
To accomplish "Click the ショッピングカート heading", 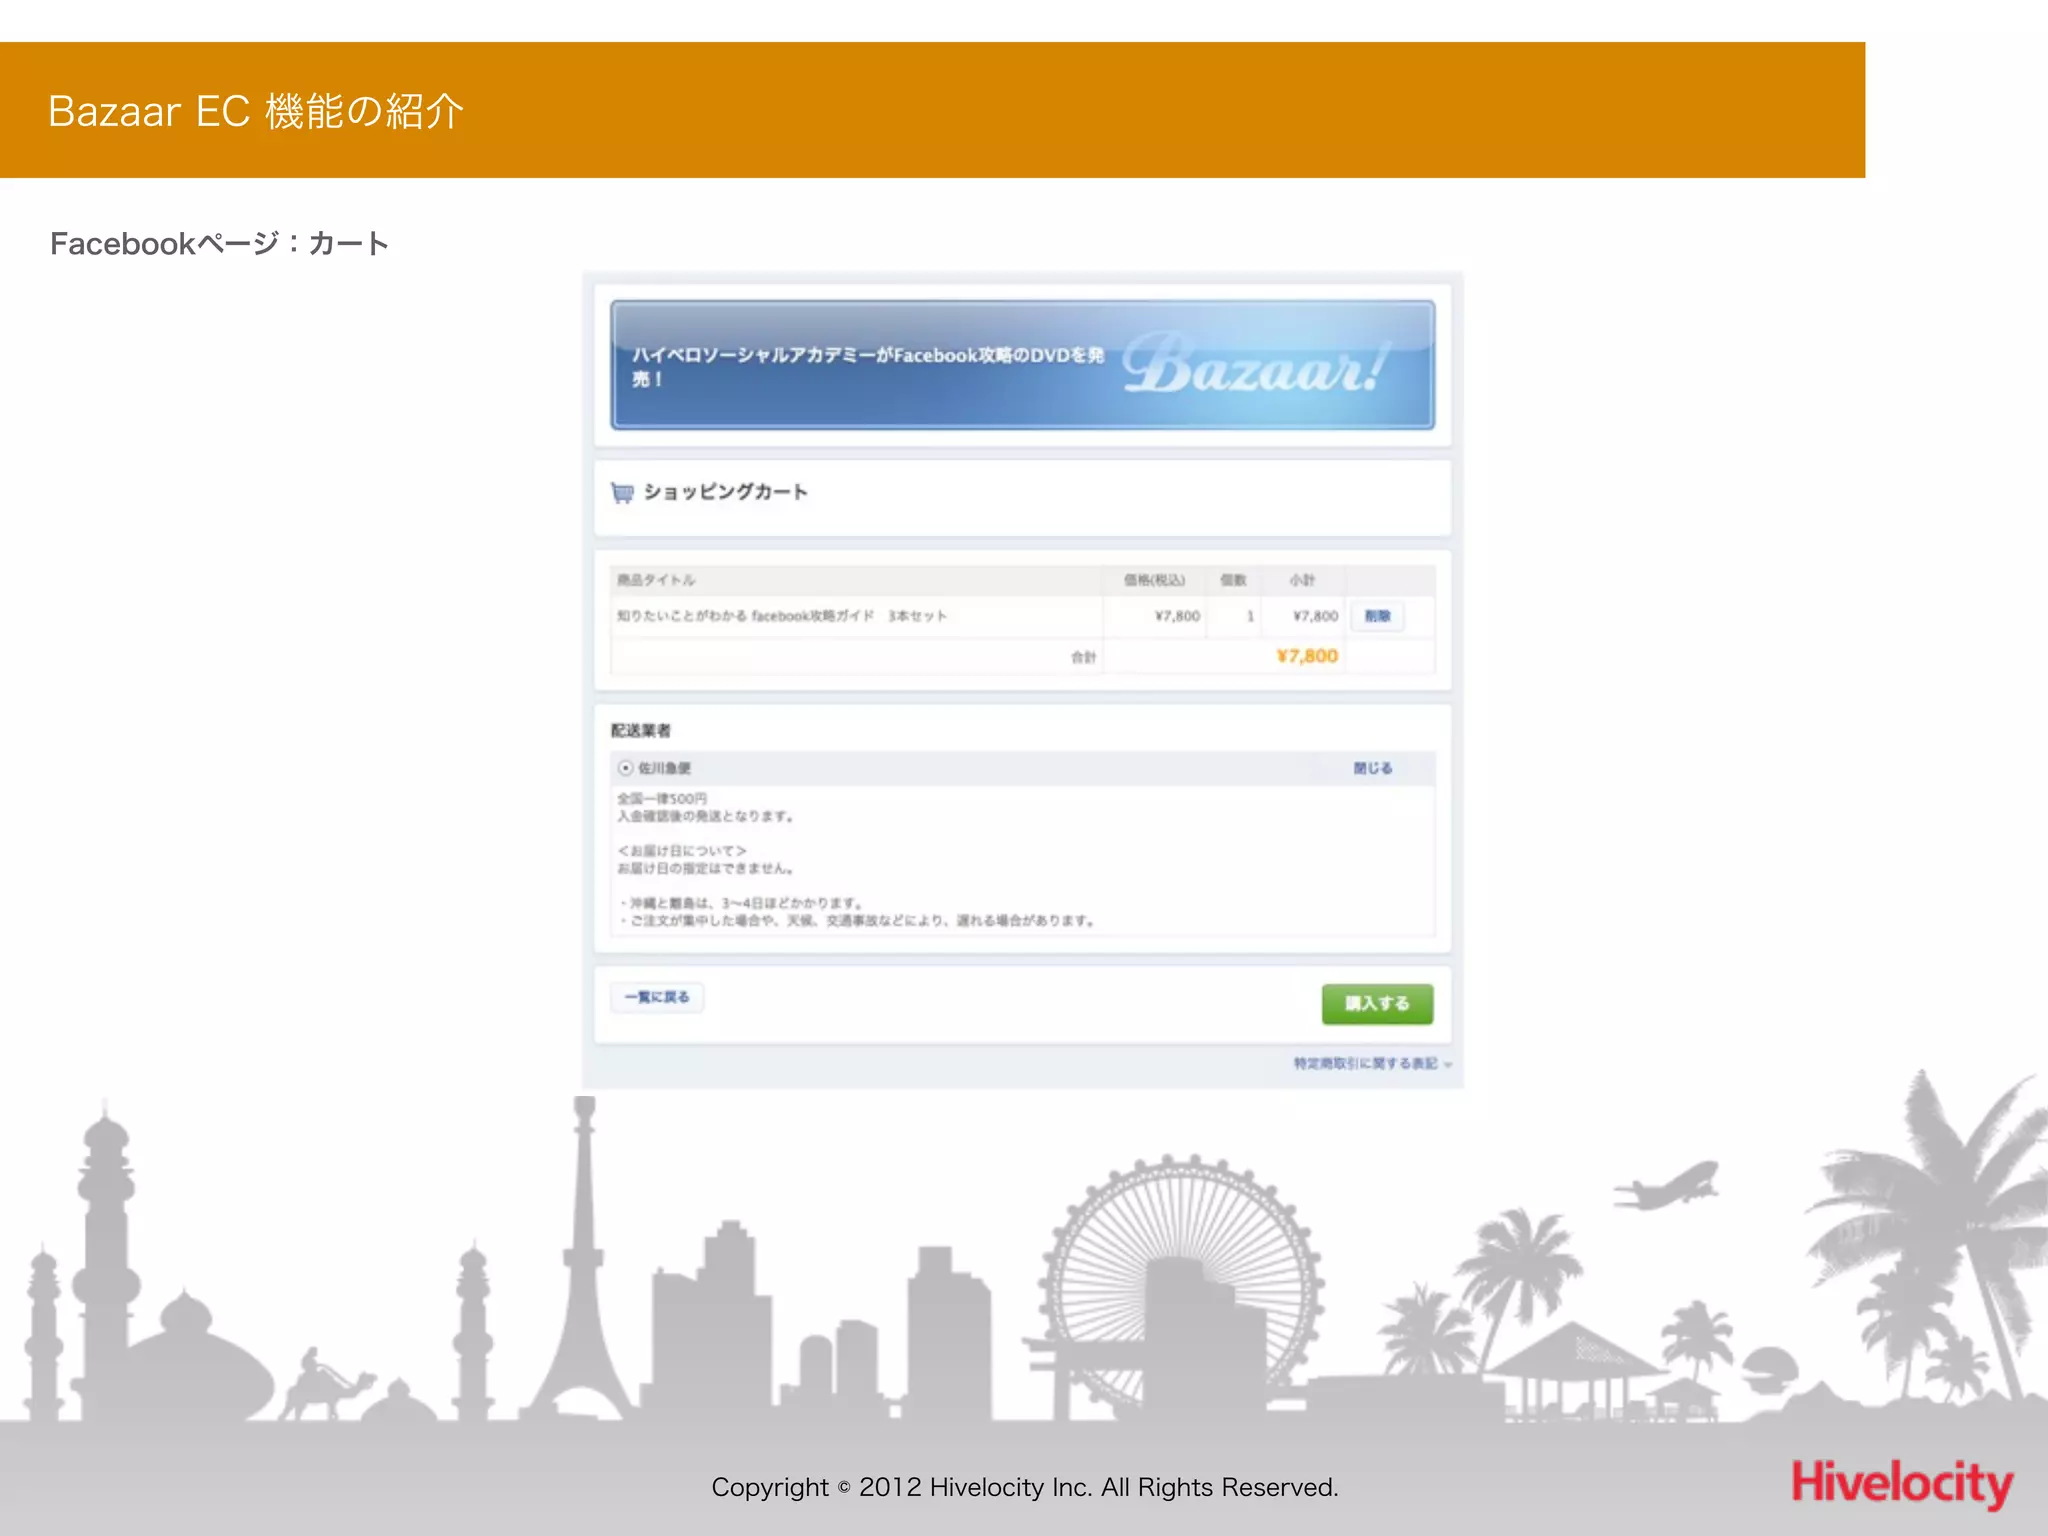I will [725, 492].
